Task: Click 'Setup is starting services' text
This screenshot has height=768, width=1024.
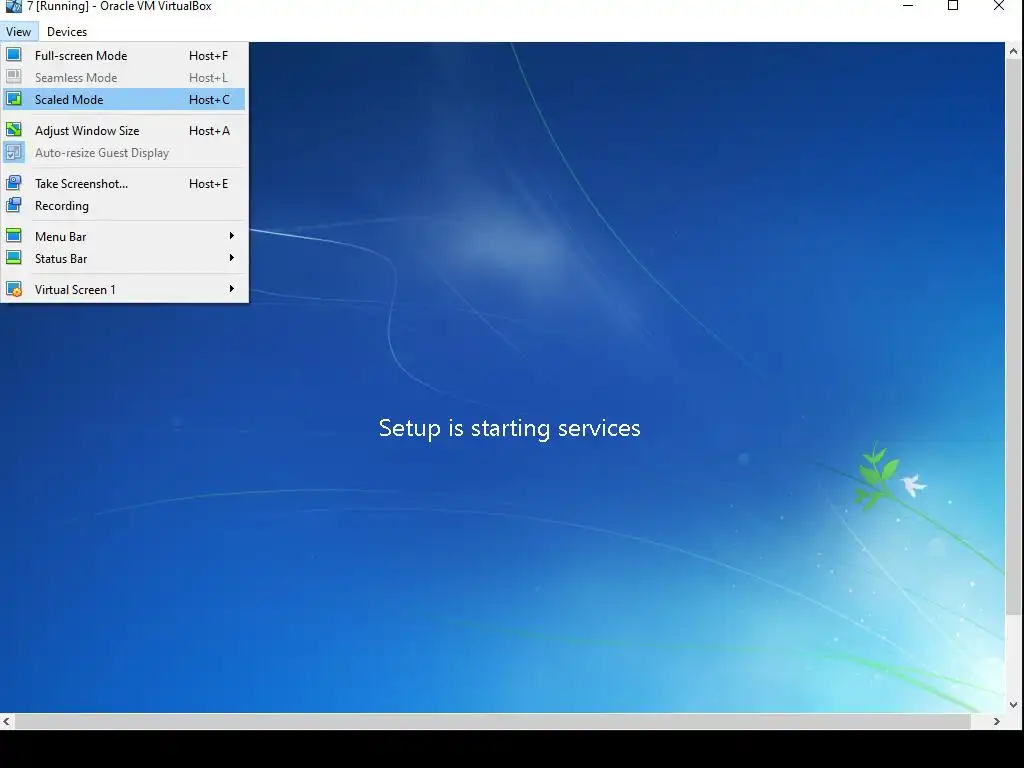Action: (x=509, y=428)
